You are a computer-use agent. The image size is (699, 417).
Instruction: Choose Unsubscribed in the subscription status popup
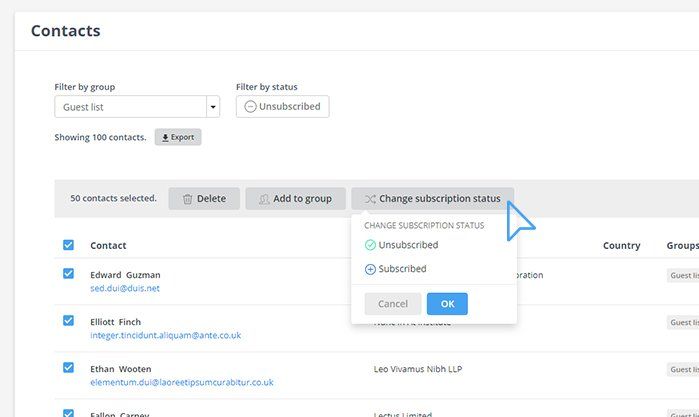click(408, 245)
